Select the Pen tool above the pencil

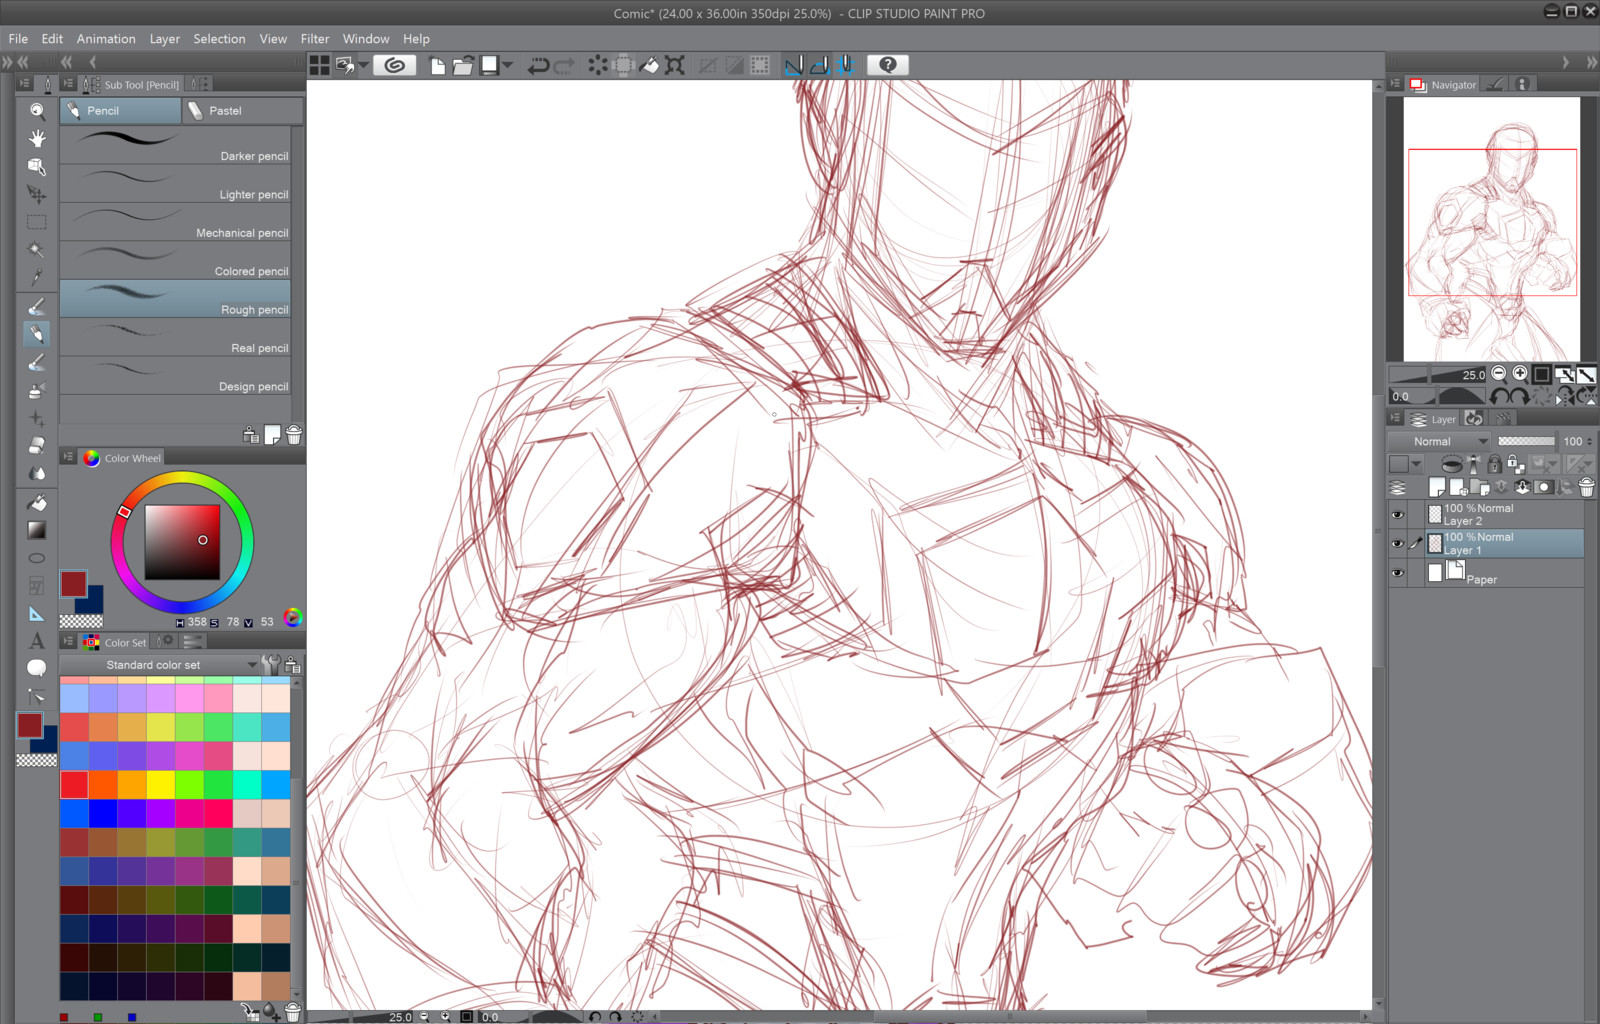click(x=37, y=306)
